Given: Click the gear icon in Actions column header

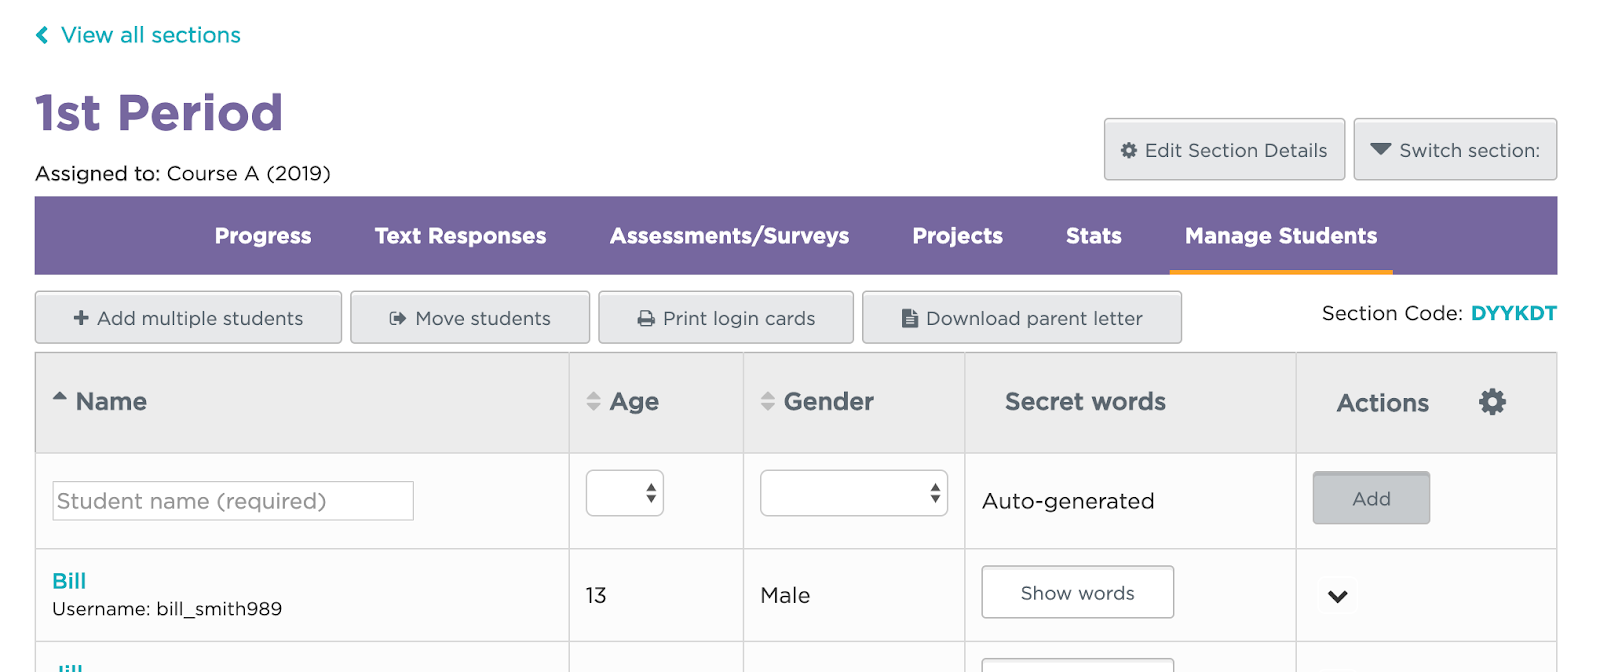Looking at the screenshot, I should 1492,402.
